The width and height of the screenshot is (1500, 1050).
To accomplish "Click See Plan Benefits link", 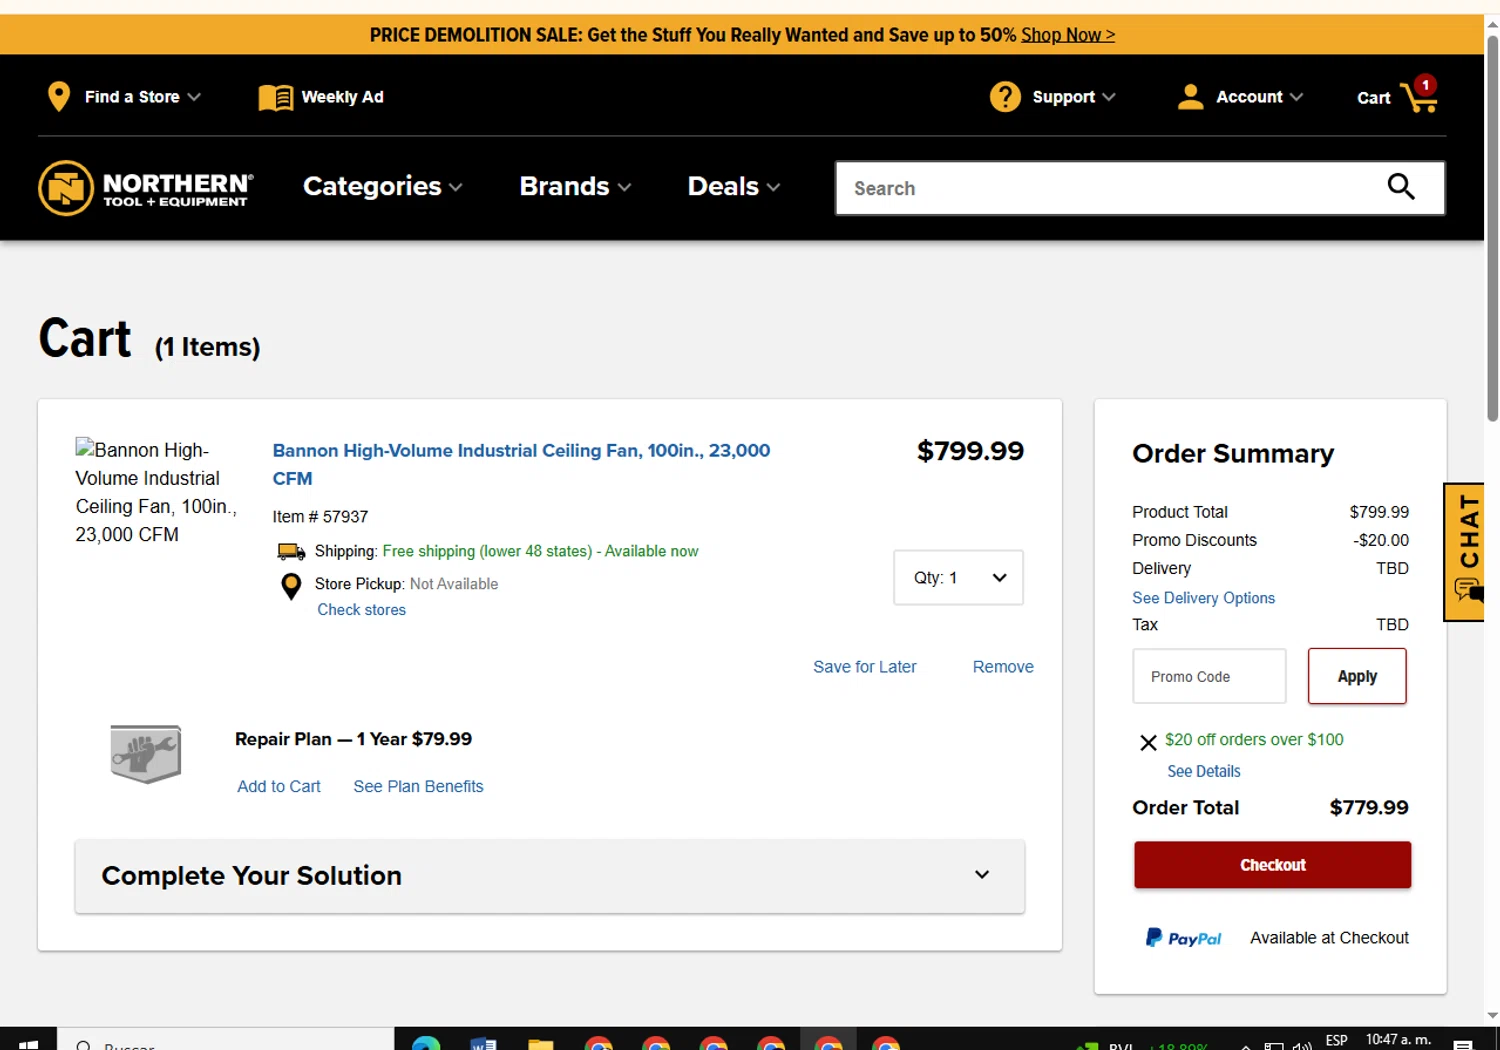I will 418,787.
